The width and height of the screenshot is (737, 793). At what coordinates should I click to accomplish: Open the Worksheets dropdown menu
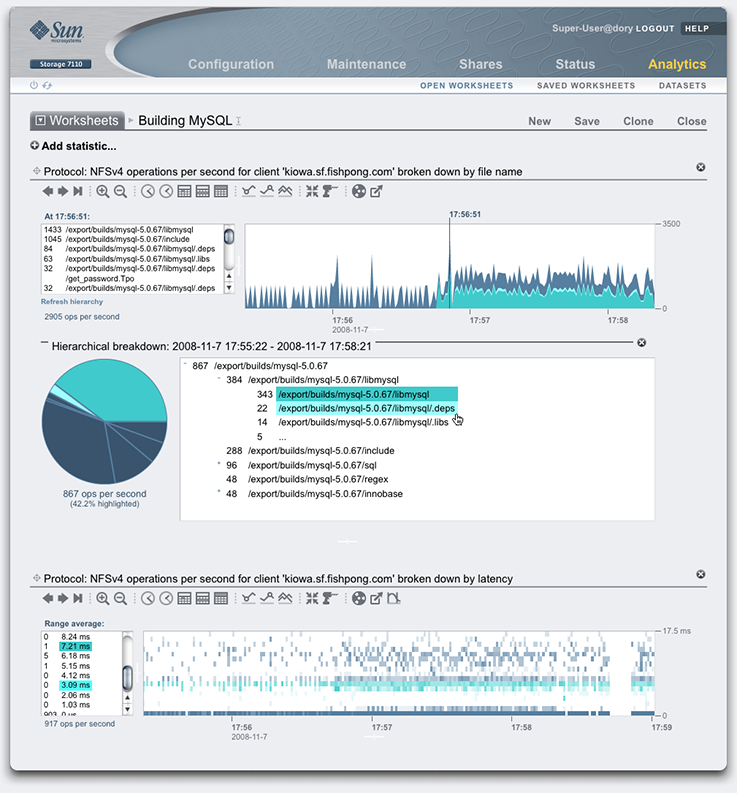point(77,120)
